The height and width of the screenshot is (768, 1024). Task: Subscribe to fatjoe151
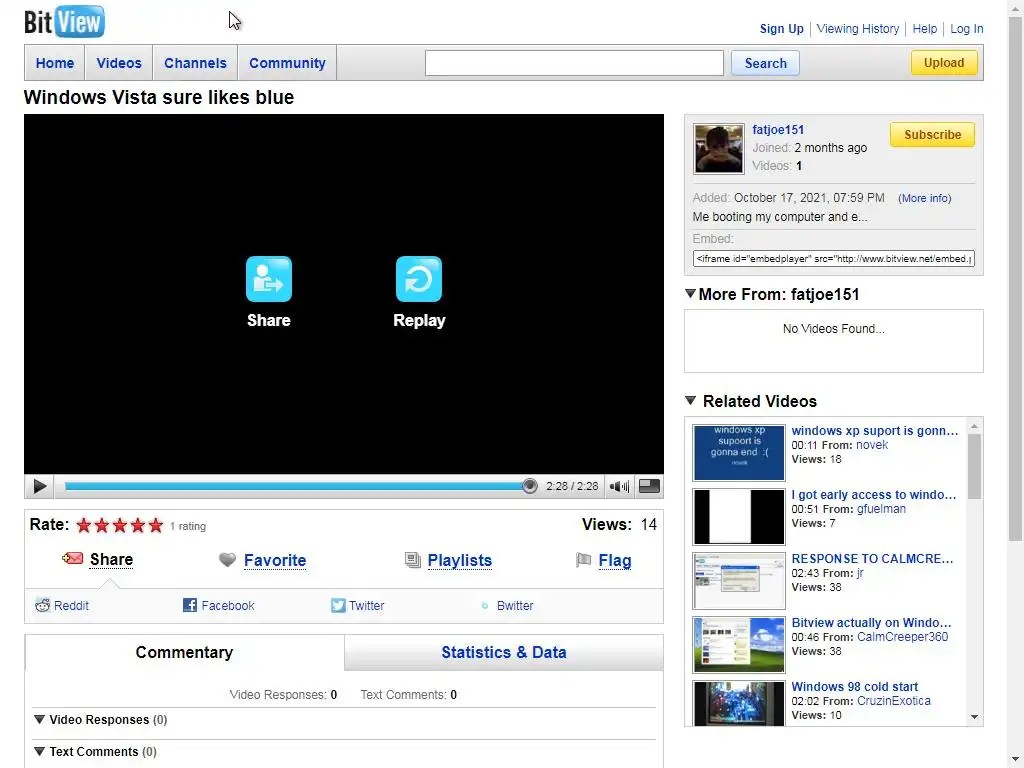tap(932, 135)
